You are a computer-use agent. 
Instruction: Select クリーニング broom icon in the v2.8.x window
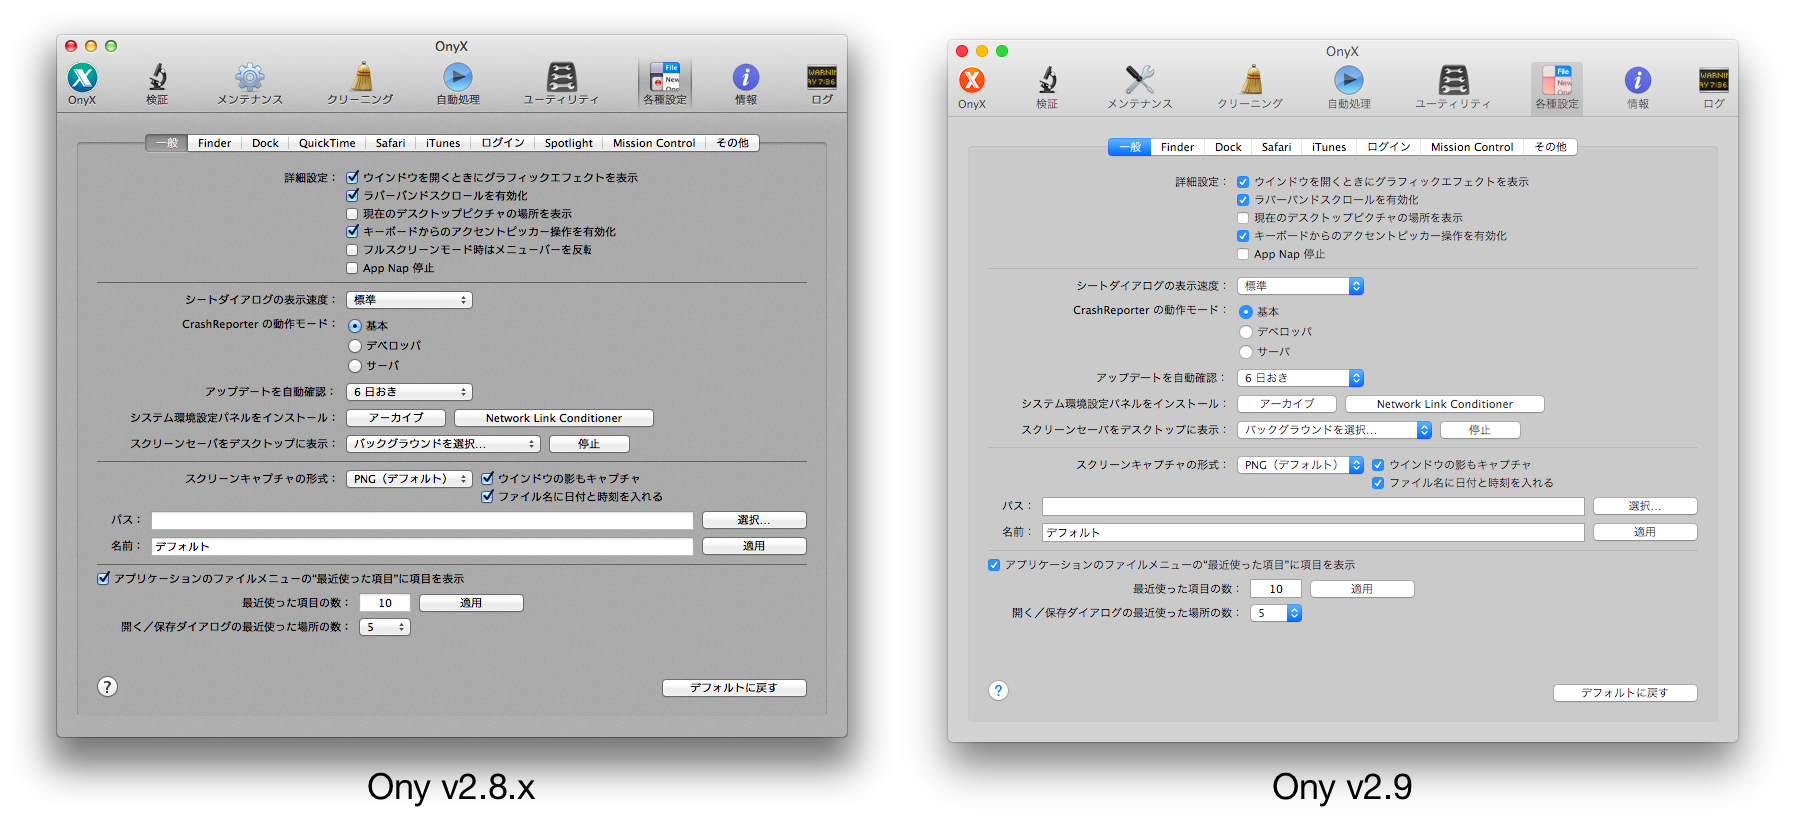(361, 77)
